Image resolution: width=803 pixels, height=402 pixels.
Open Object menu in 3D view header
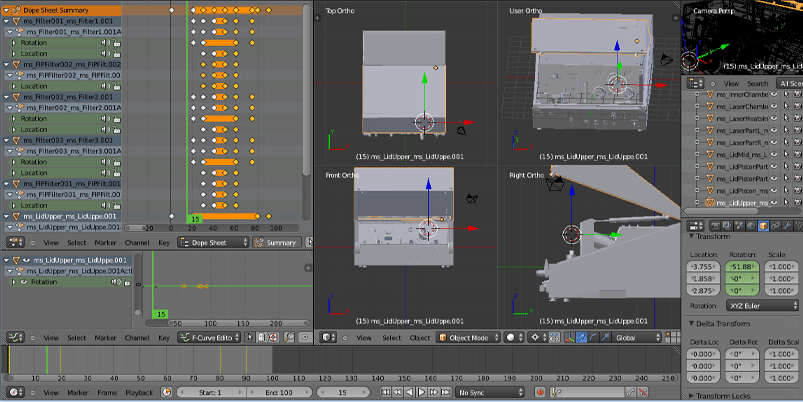(x=420, y=337)
